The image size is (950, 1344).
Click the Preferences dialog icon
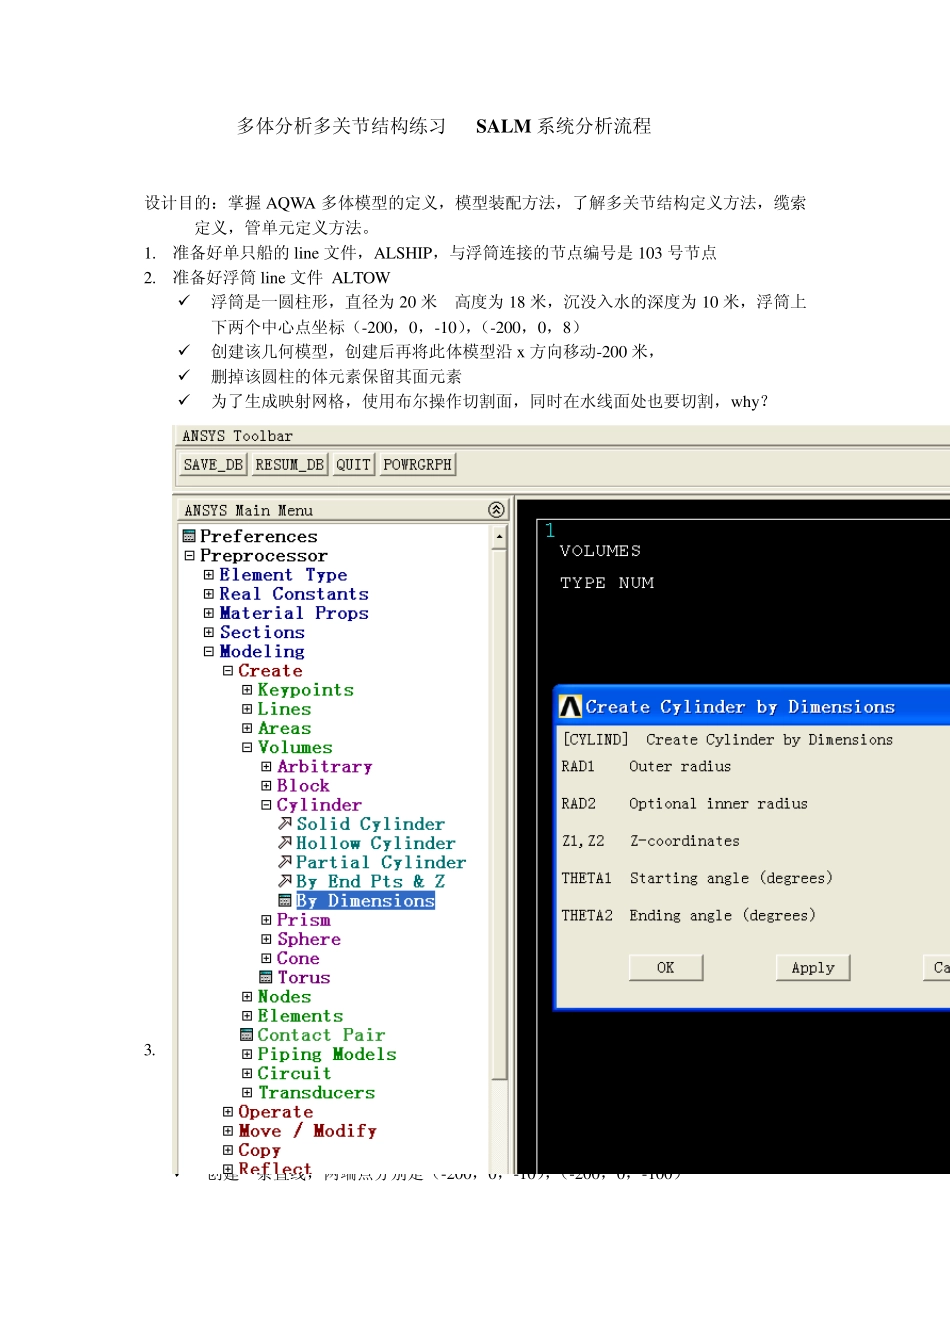[189, 537]
